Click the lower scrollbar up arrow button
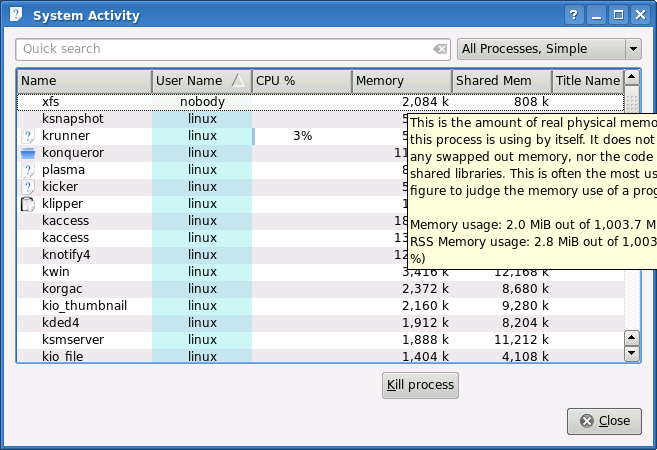Image resolution: width=657 pixels, height=450 pixels. click(632, 338)
